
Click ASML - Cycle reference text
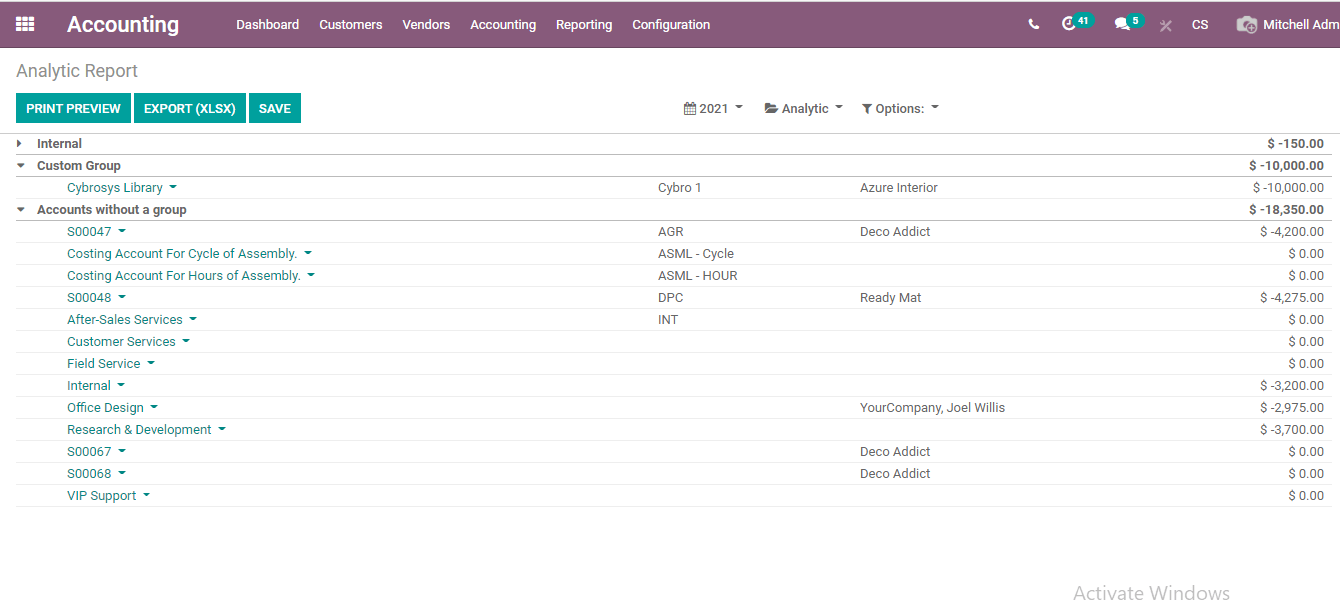pyautogui.click(x=696, y=254)
